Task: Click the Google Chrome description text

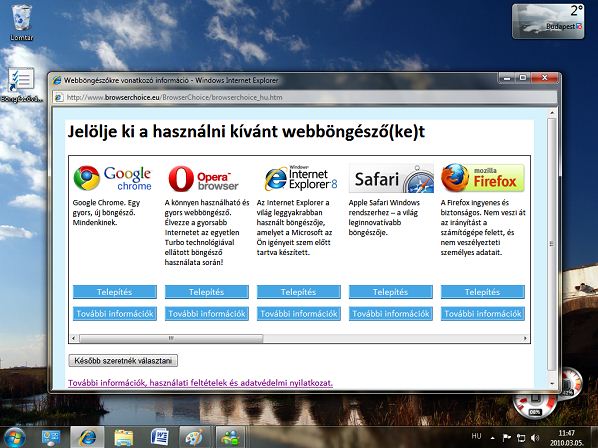Action: pyautogui.click(x=106, y=213)
